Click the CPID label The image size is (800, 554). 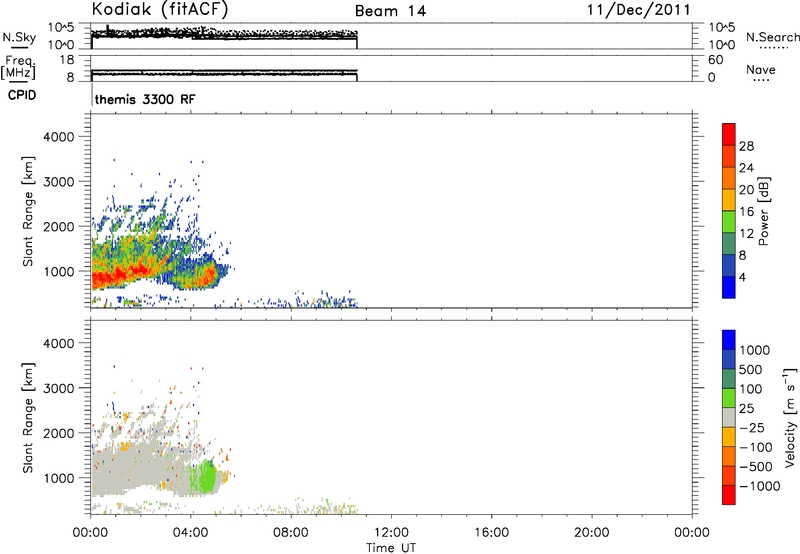tap(22, 95)
